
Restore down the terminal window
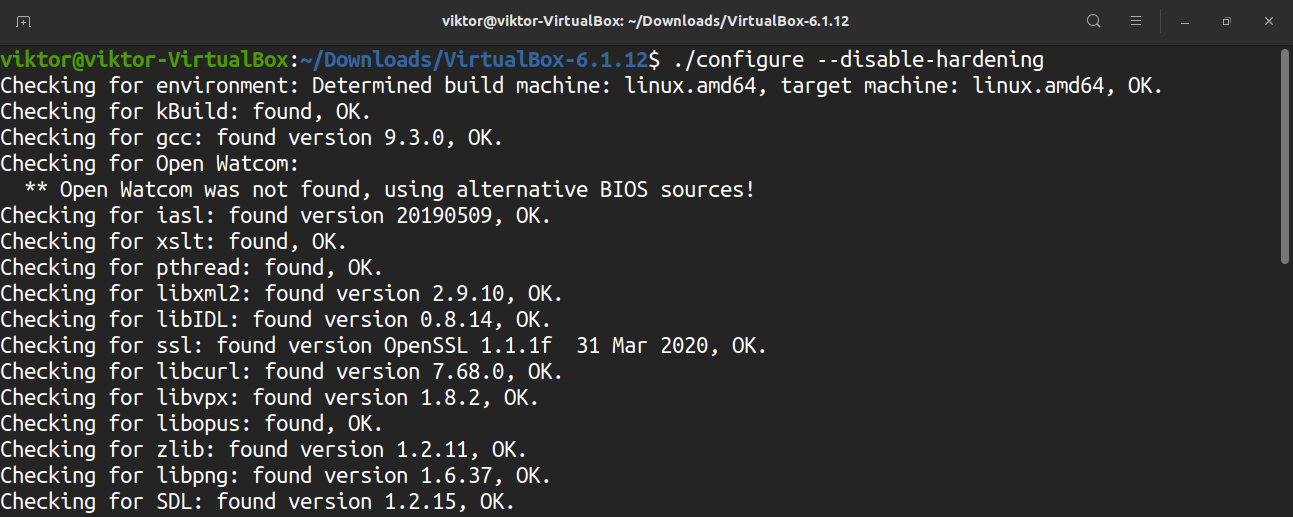pos(1226,21)
